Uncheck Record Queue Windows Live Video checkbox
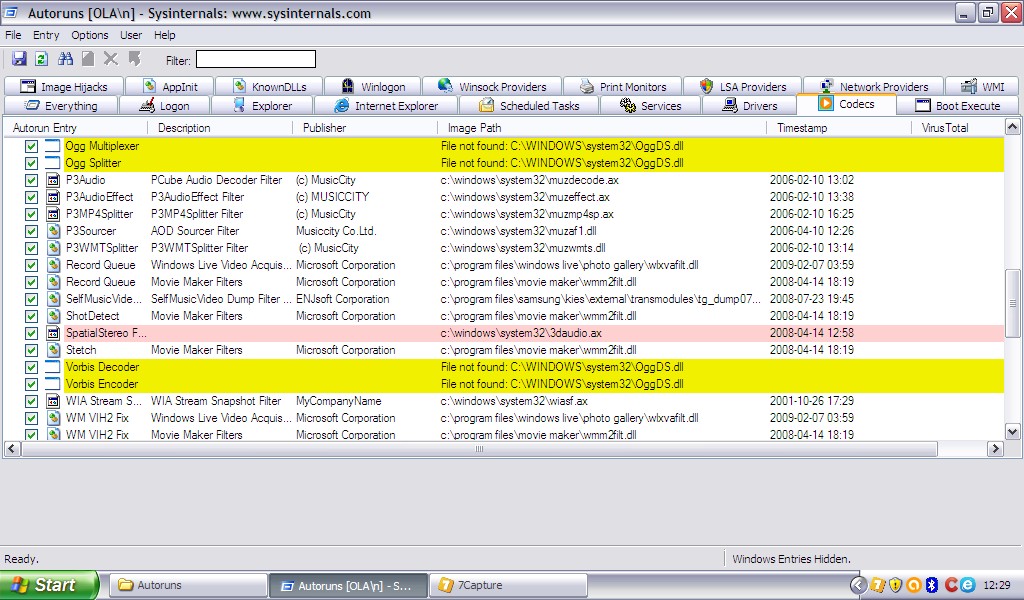 point(31,265)
